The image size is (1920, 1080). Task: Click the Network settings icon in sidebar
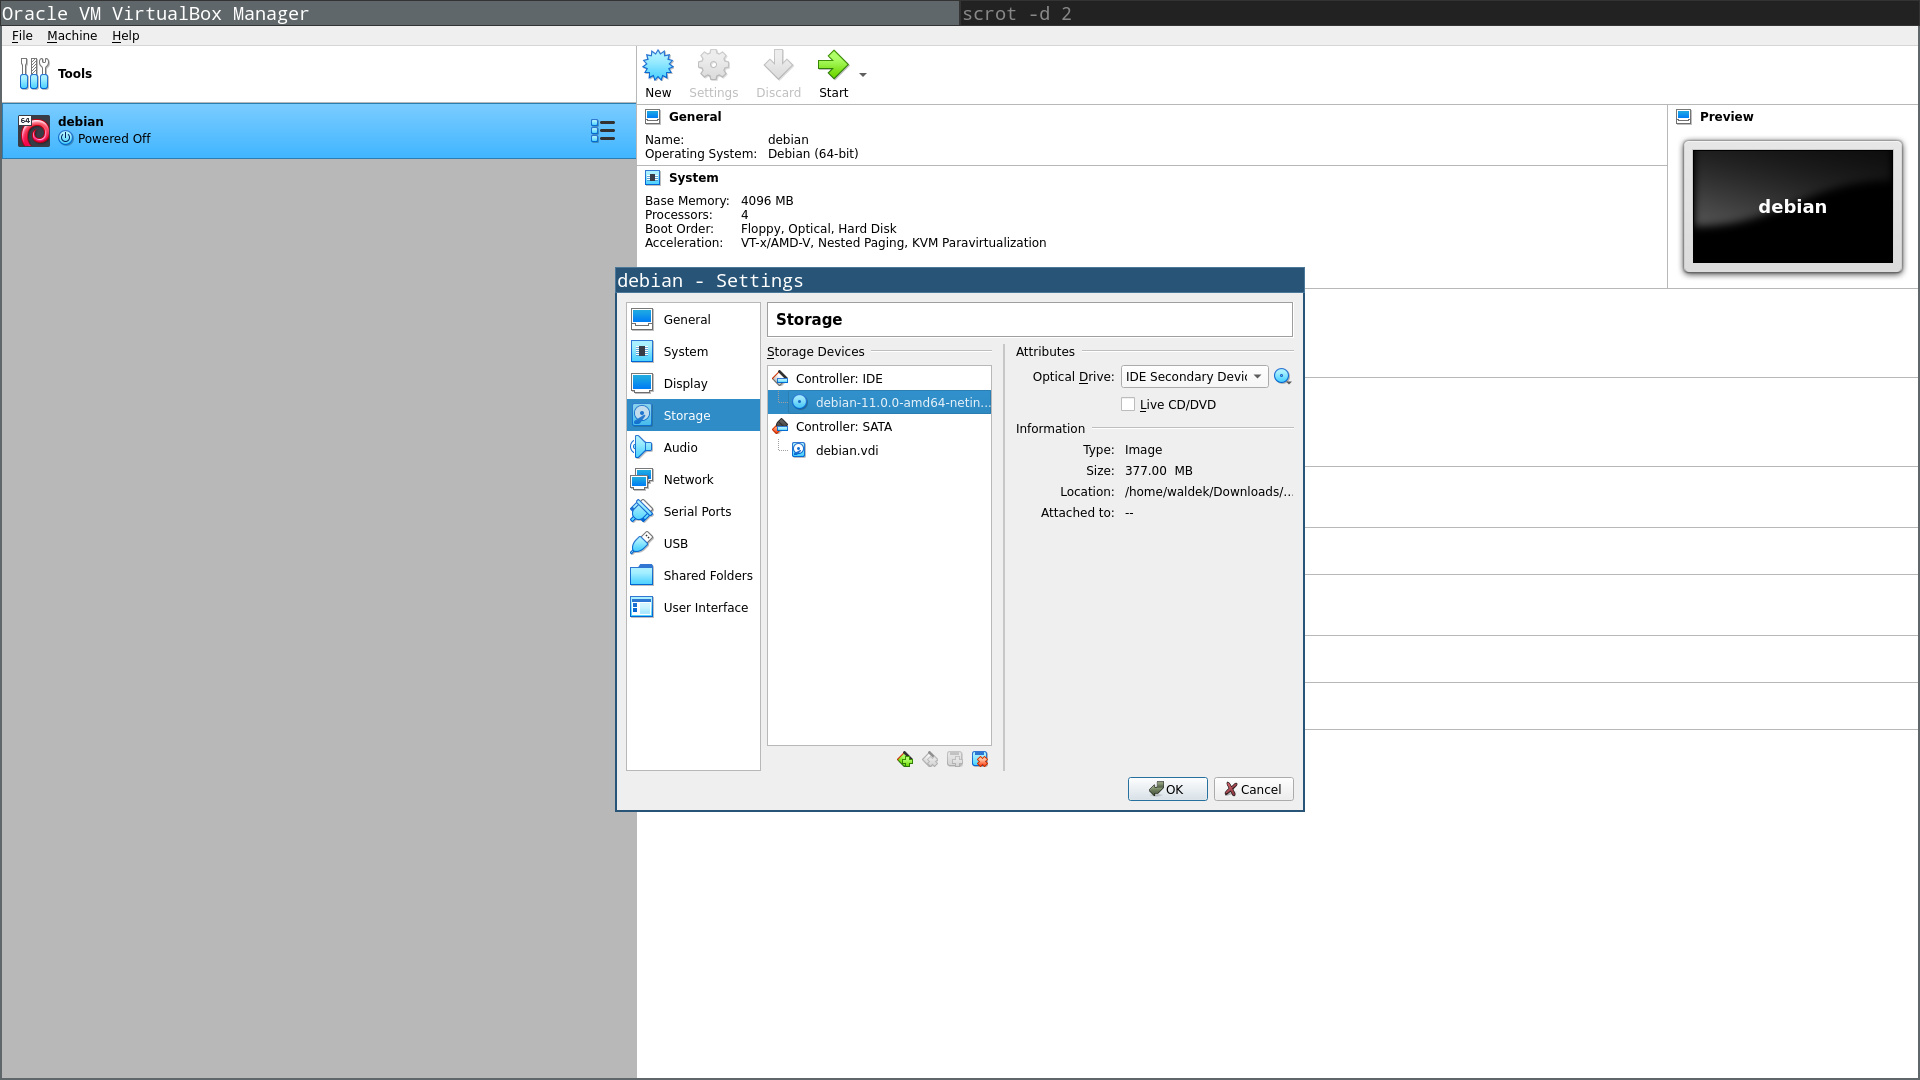click(x=688, y=479)
